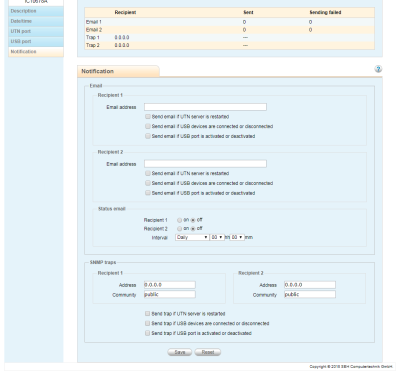Go to USB port settings
Viewport: 400px width, 371px height.
[x=36, y=42]
